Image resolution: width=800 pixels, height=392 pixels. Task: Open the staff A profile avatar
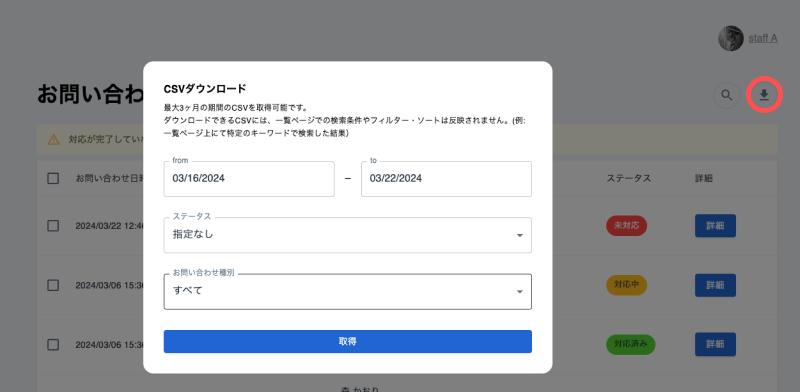731,38
